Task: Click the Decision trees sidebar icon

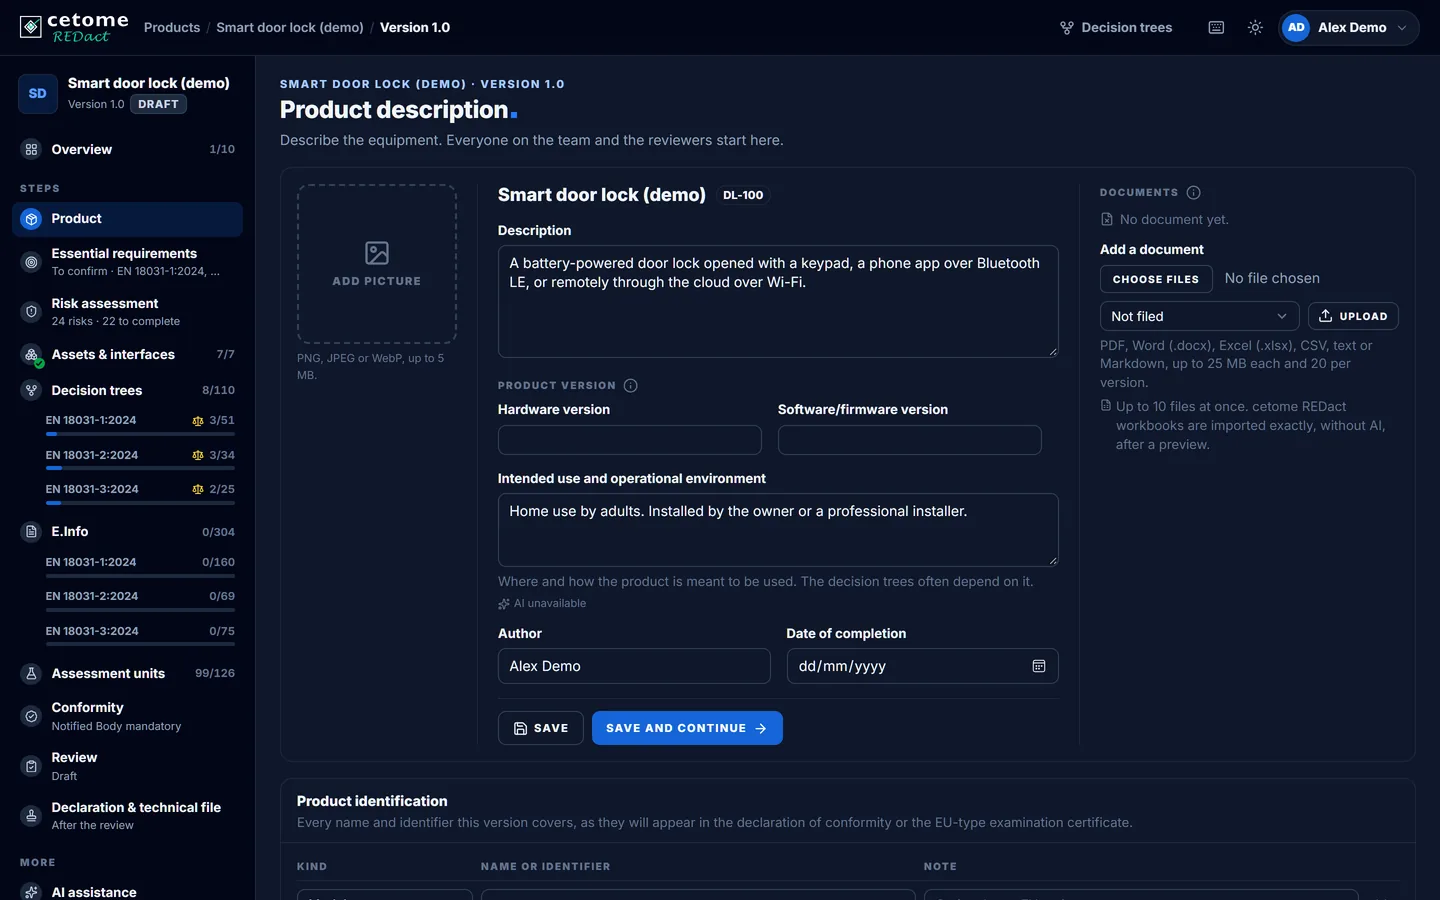Action: click(32, 391)
